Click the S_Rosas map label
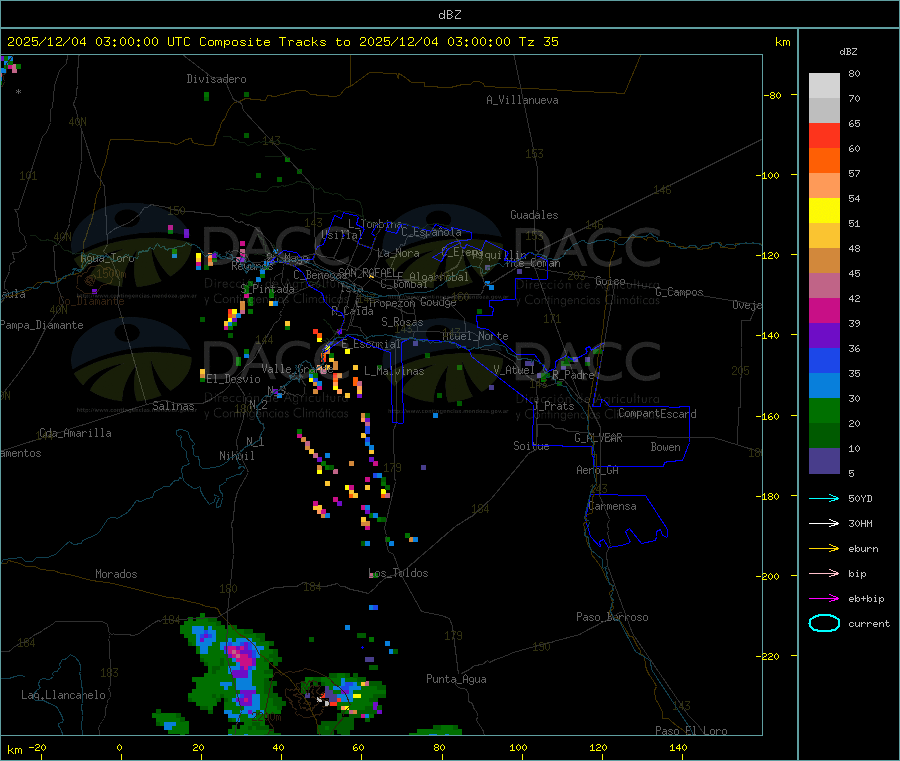The image size is (900, 761). pos(402,322)
